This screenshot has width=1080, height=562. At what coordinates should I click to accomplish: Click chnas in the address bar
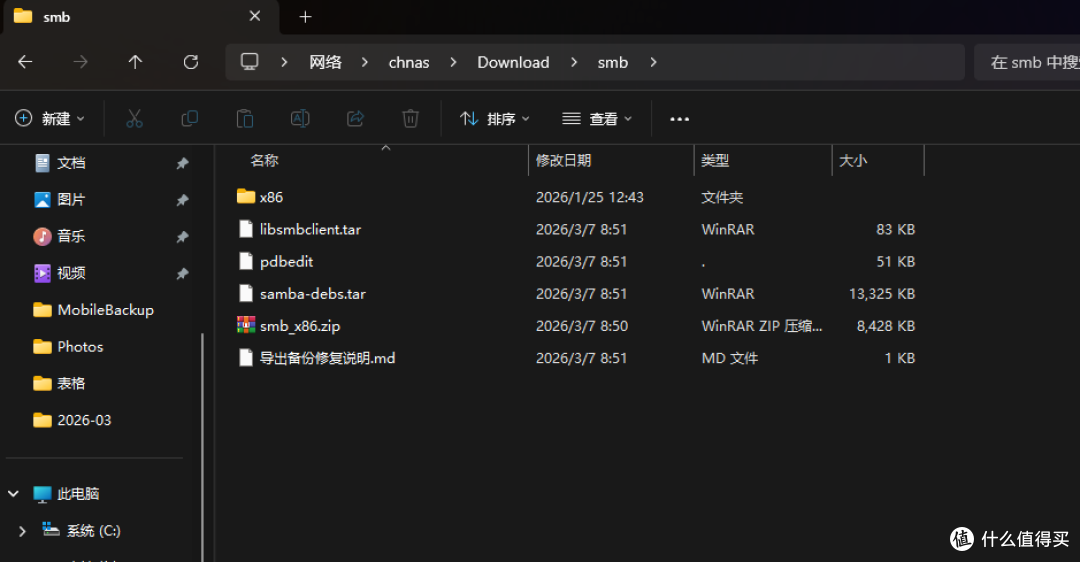click(408, 62)
